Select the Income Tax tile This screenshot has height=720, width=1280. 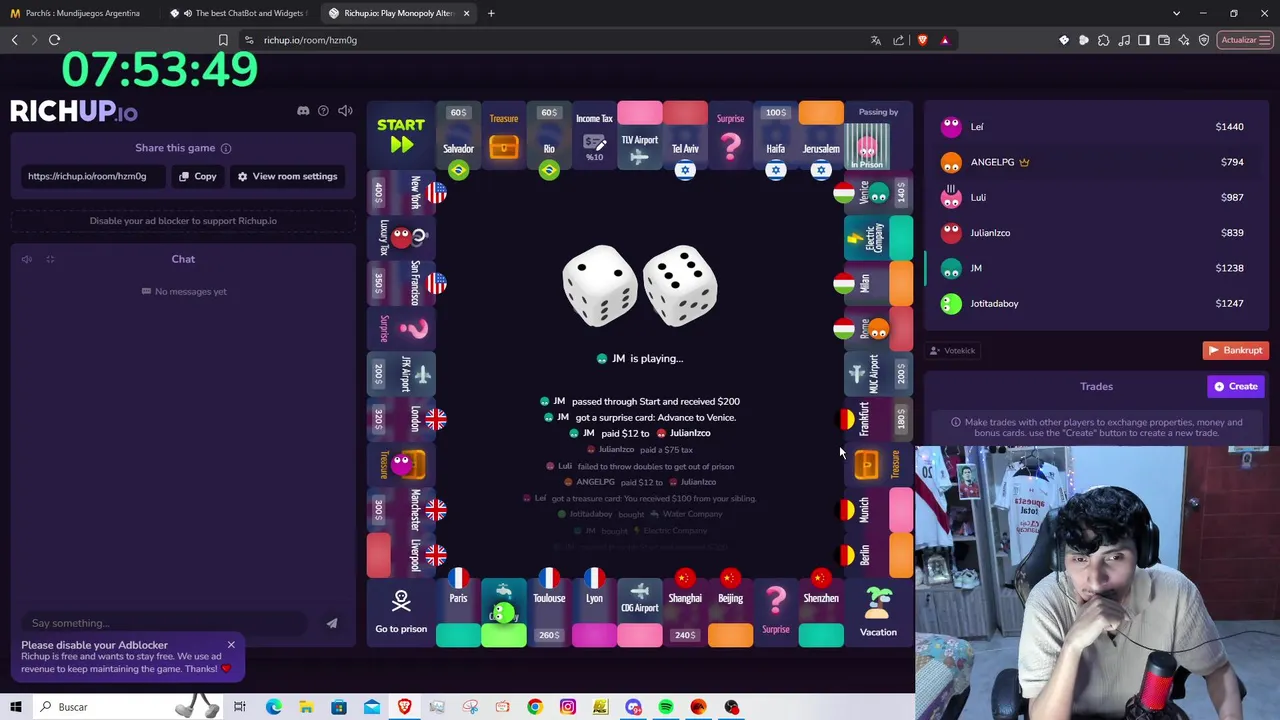point(594,137)
